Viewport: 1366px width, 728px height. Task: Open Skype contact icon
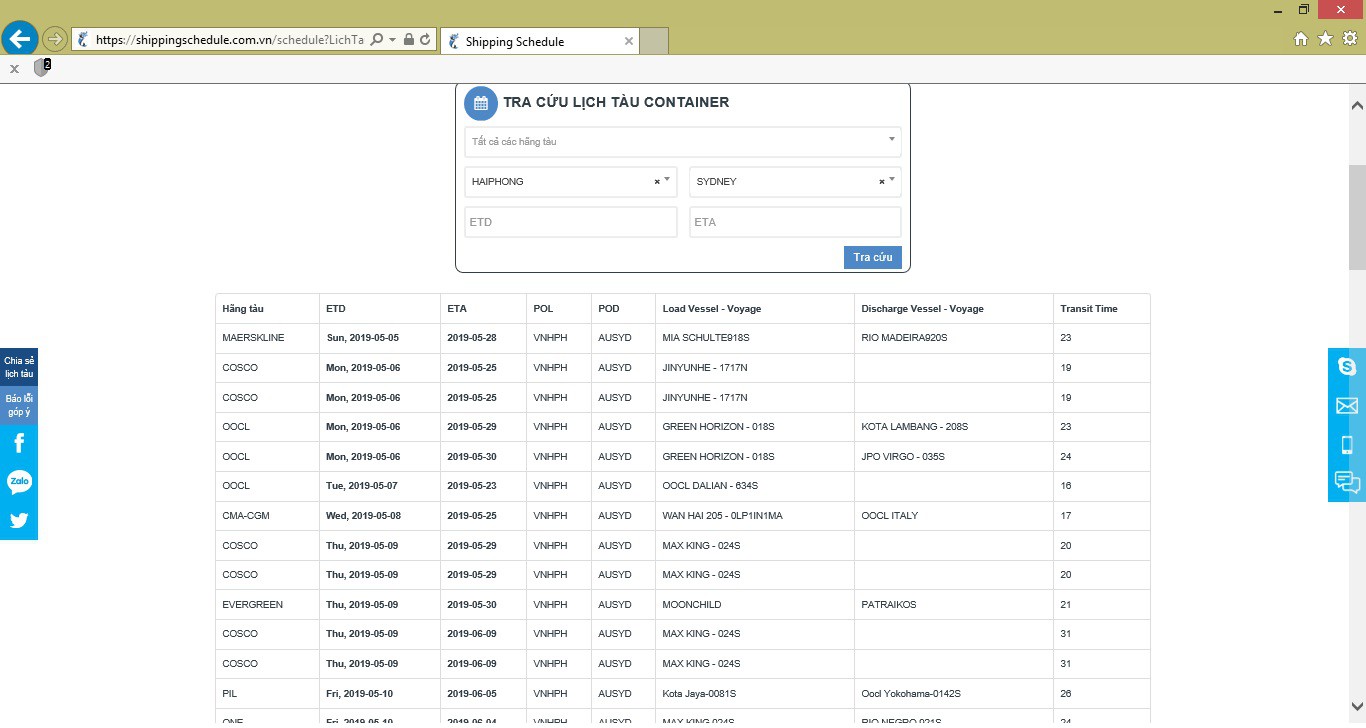(x=1347, y=367)
